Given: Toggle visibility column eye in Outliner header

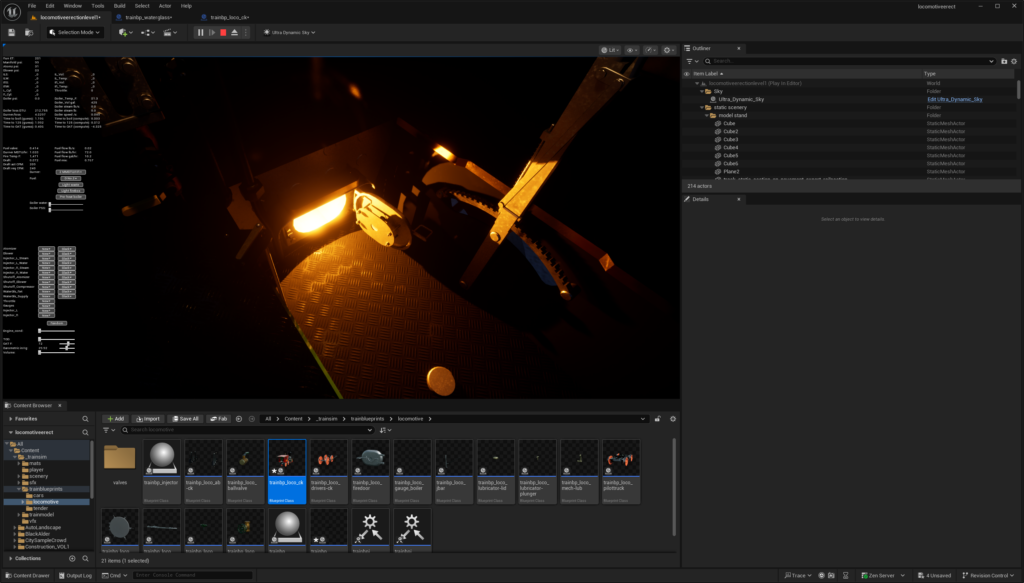Looking at the screenshot, I should tap(687, 73).
